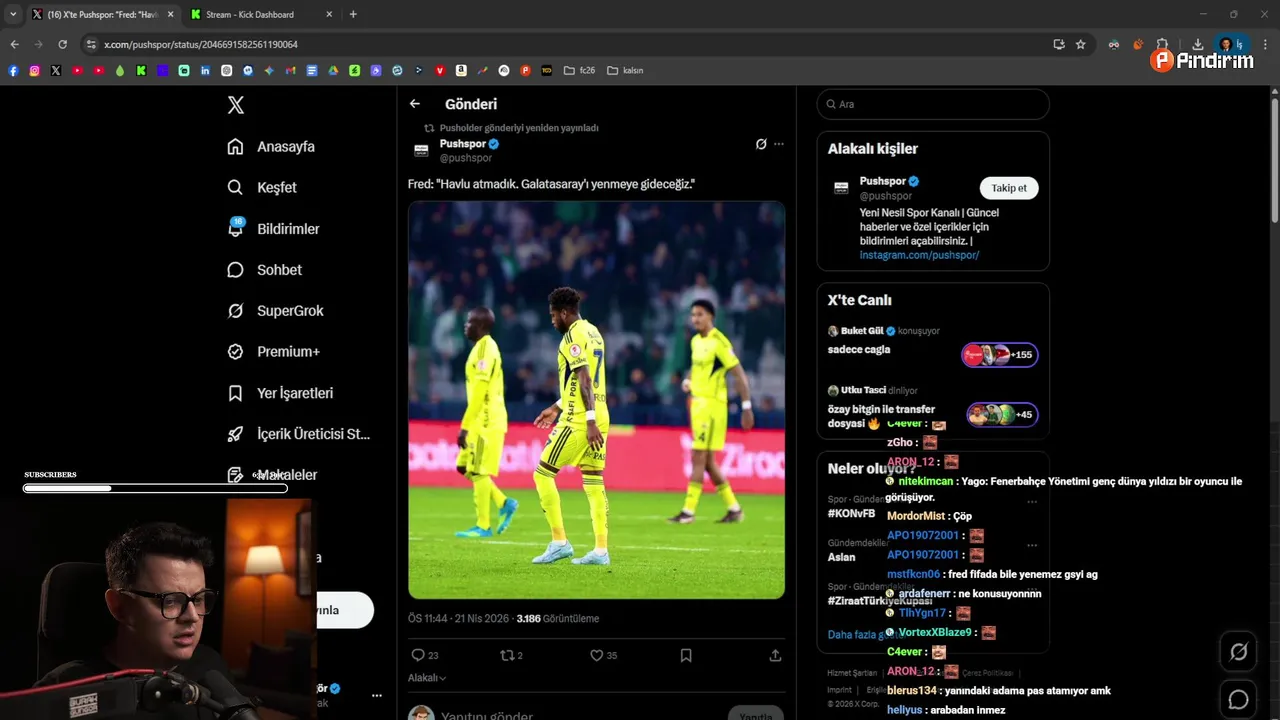The height and width of the screenshot is (720, 1280).
Task: Open Bildirimler notifications in the sidebar
Action: [274, 229]
